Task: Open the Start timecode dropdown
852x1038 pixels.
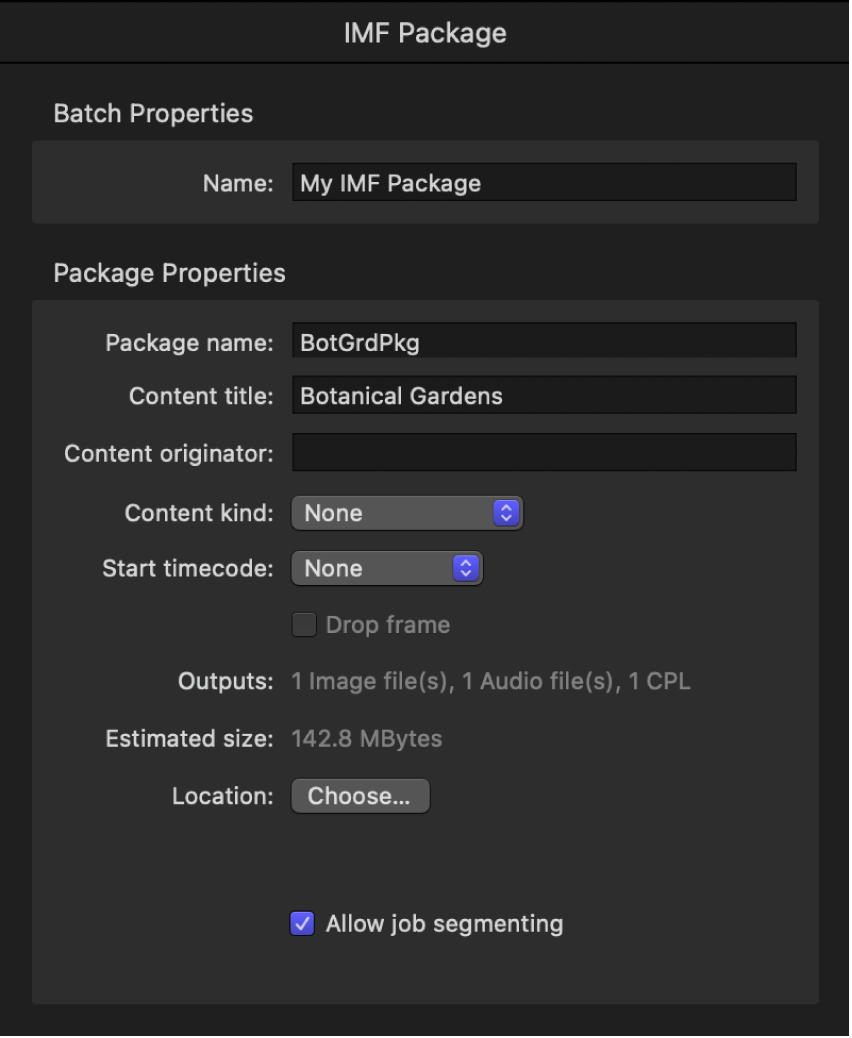Action: [x=386, y=568]
